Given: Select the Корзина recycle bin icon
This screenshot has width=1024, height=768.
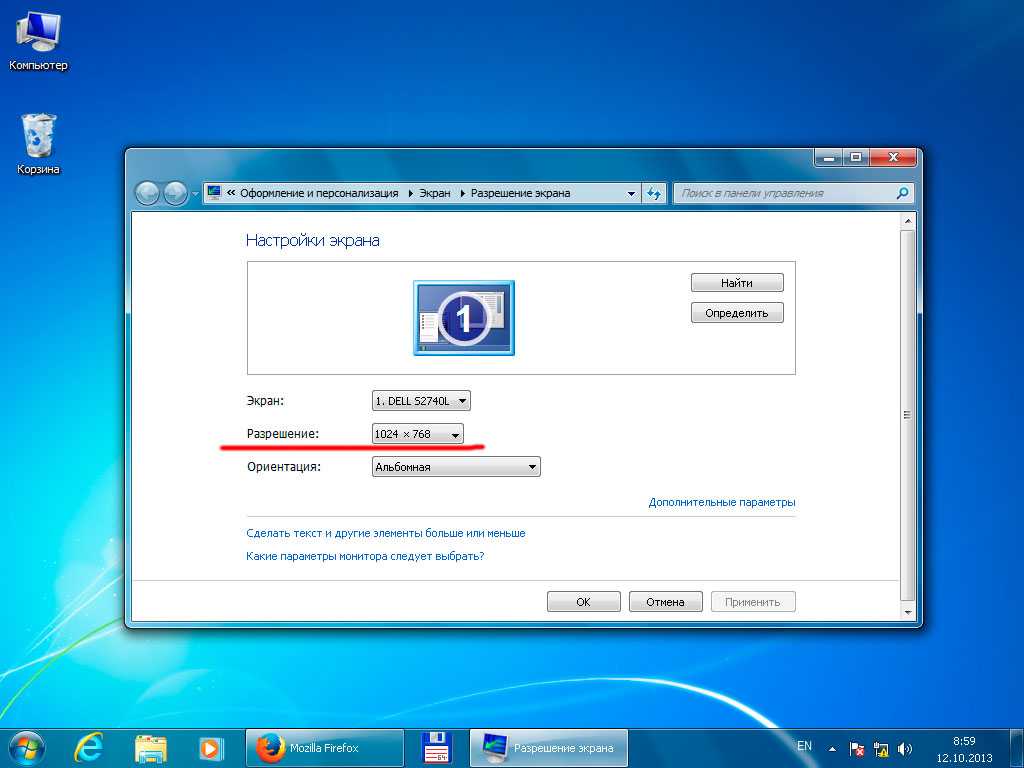Looking at the screenshot, I should (38, 144).
